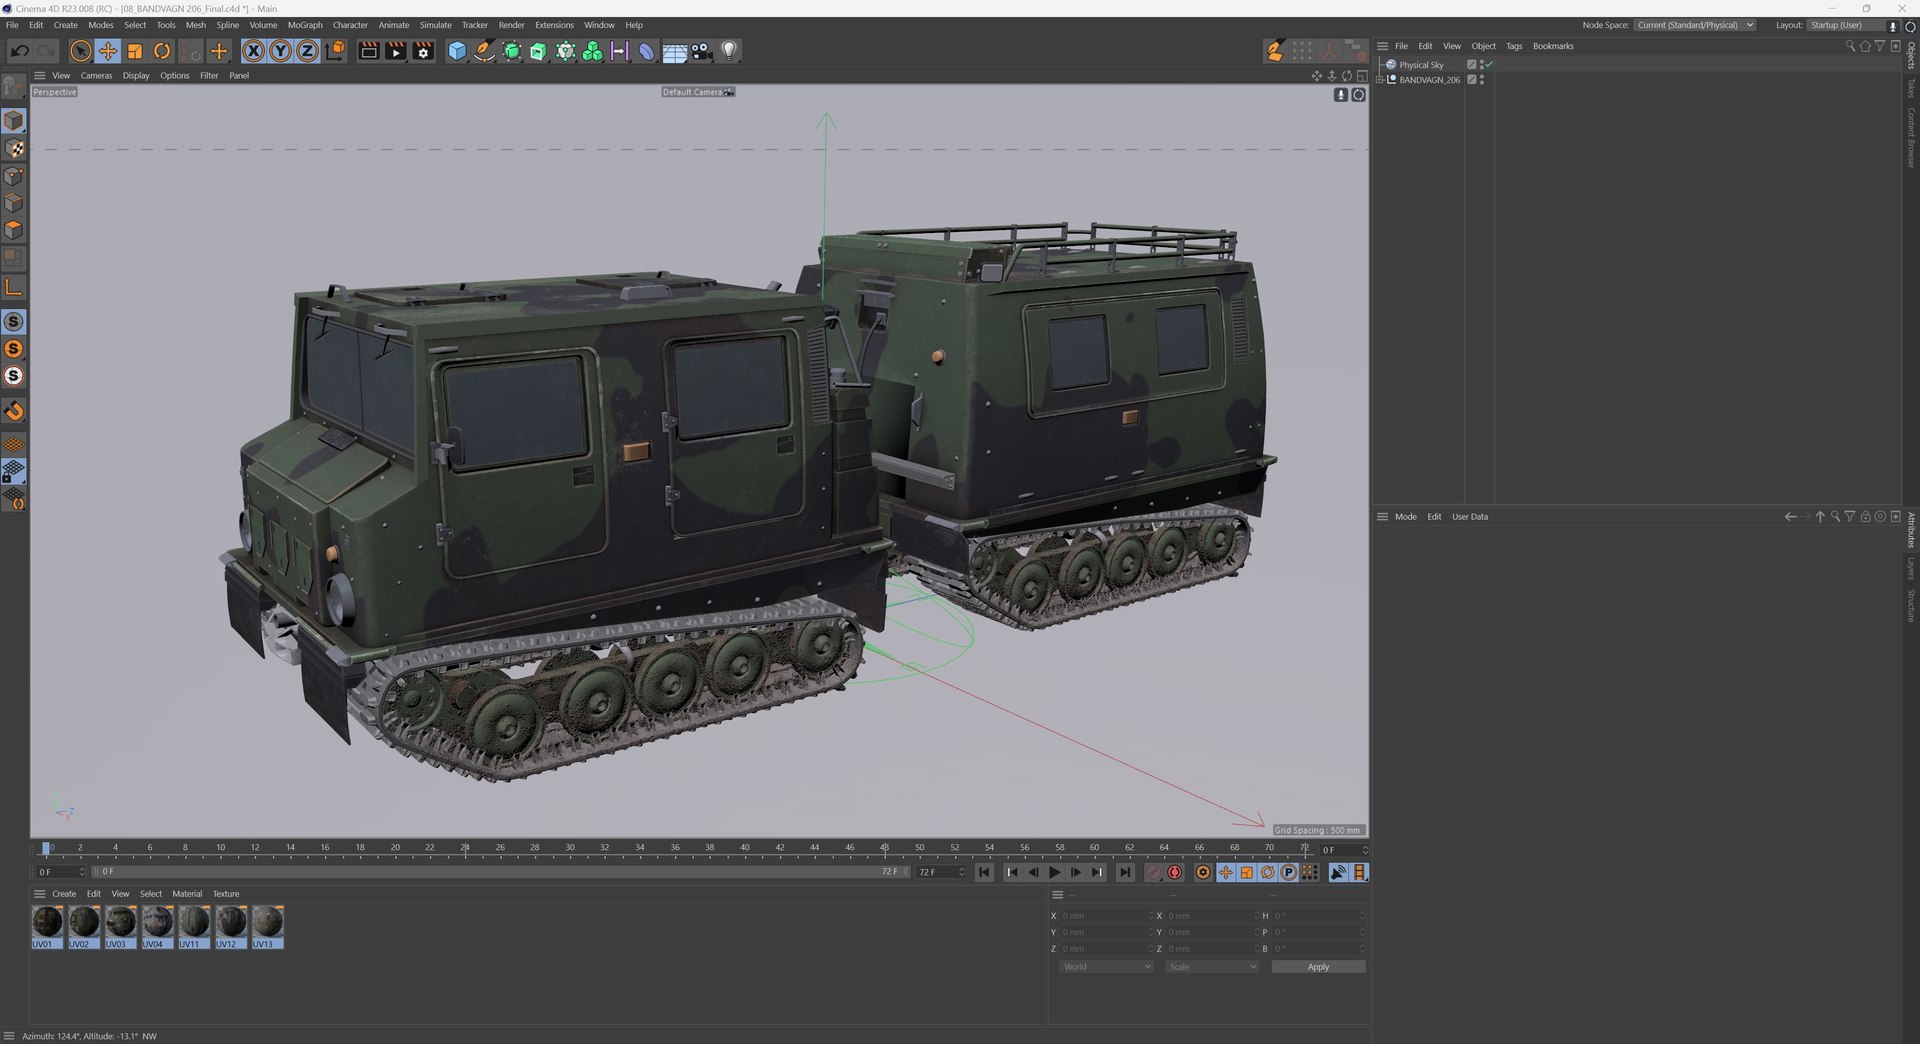Open the Scale mode dropdown
1920x1044 pixels.
1212,967
